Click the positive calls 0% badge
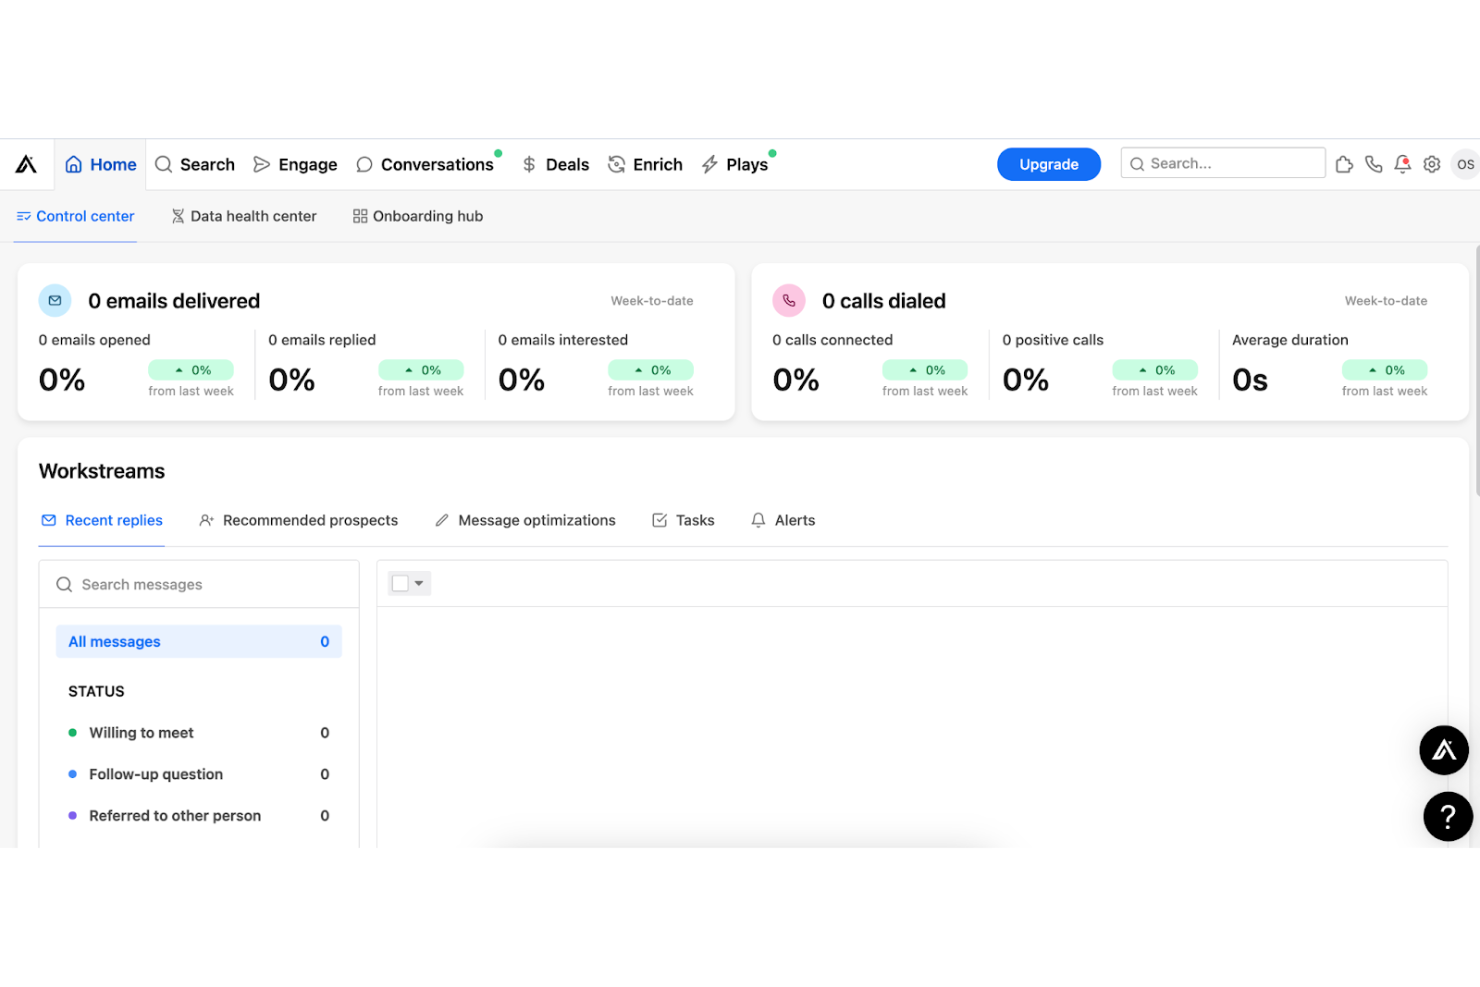The image size is (1480, 987). (x=1155, y=370)
